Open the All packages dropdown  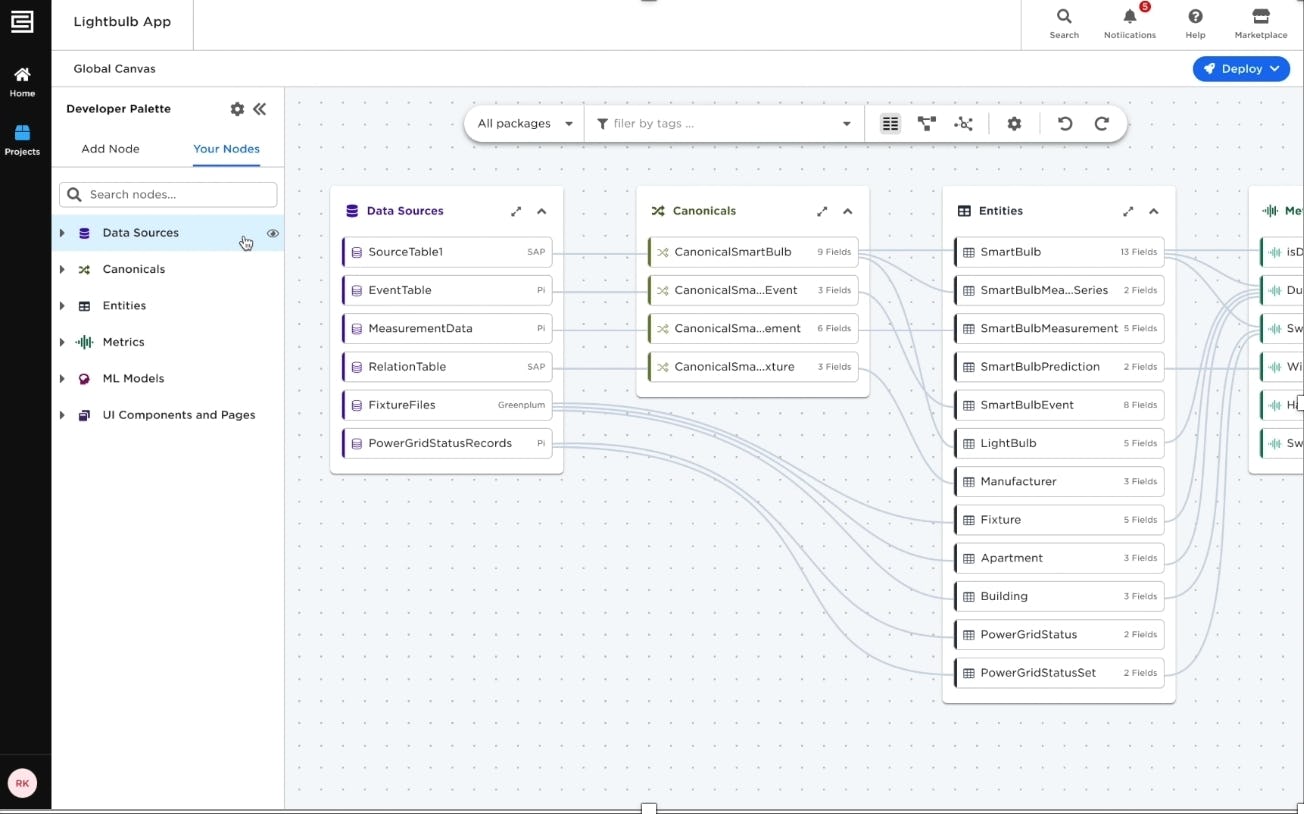pos(522,123)
